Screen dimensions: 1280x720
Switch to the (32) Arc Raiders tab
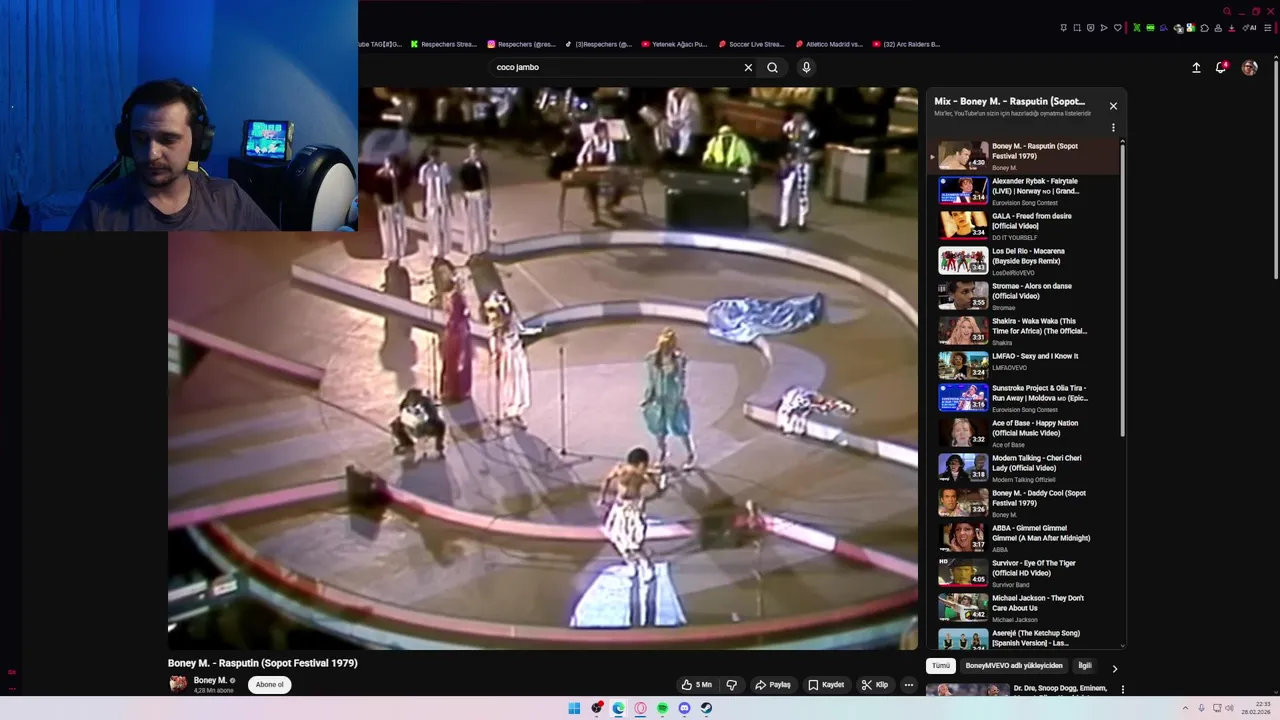(906, 44)
